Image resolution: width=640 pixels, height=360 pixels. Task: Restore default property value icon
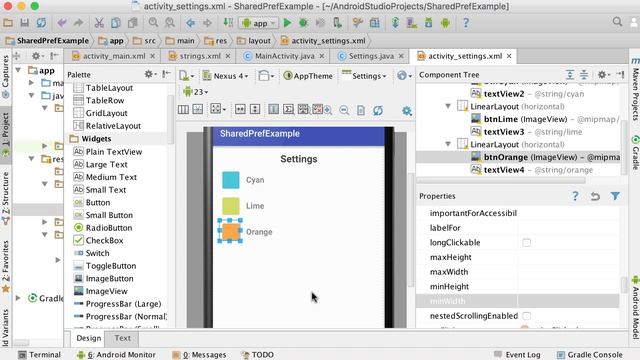pos(595,196)
